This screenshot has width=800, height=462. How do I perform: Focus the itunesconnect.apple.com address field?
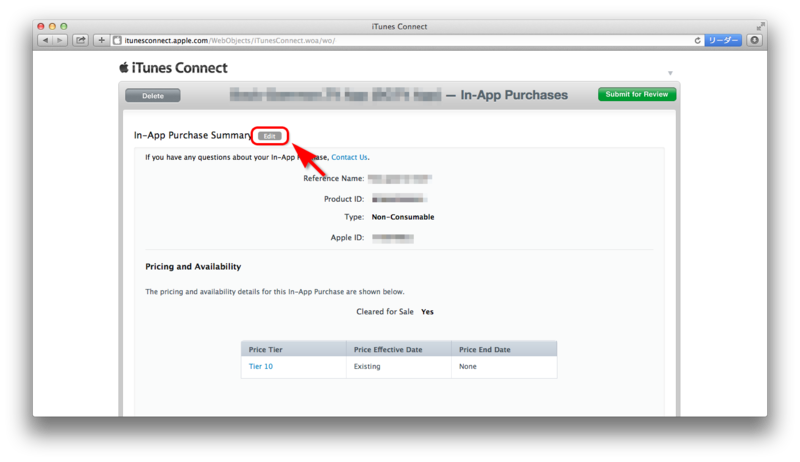[408, 40]
